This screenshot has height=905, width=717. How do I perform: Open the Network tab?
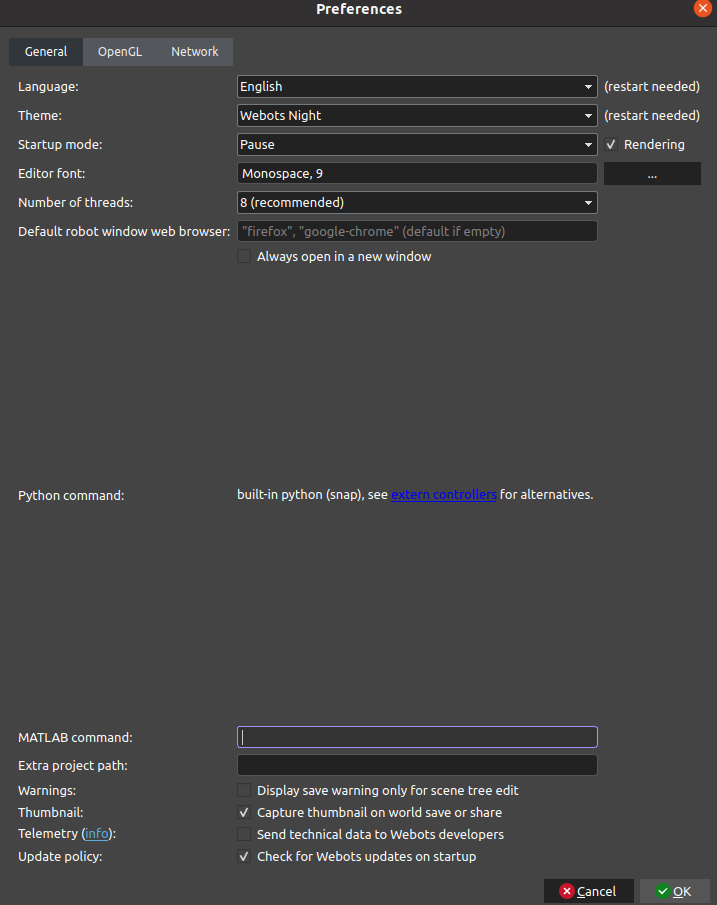pos(195,52)
